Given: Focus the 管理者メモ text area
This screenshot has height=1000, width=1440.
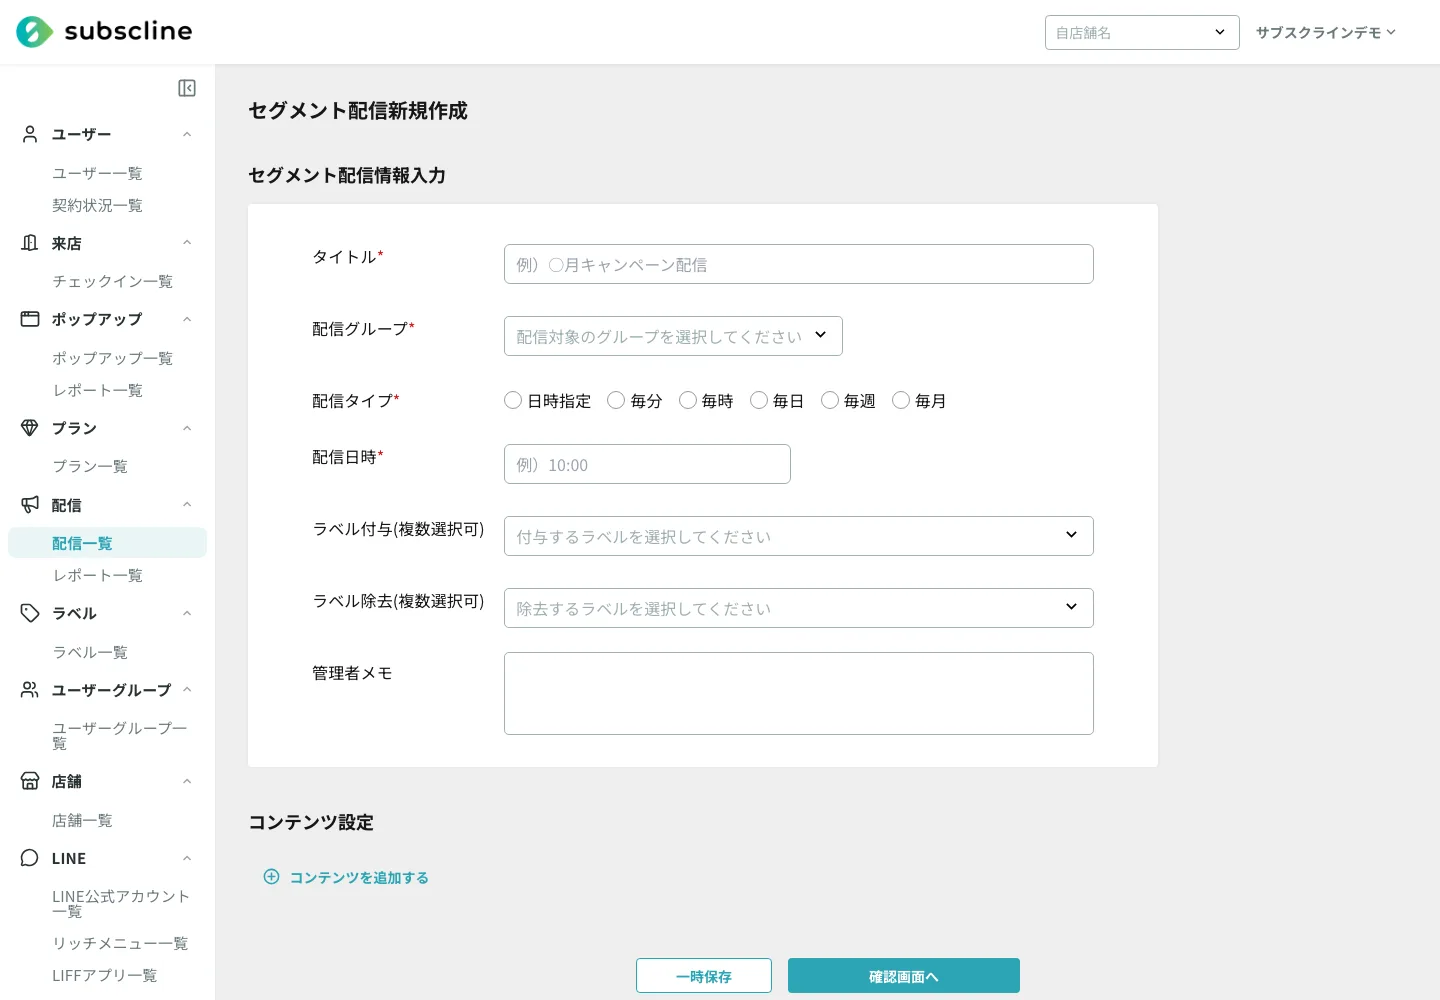Looking at the screenshot, I should [799, 694].
